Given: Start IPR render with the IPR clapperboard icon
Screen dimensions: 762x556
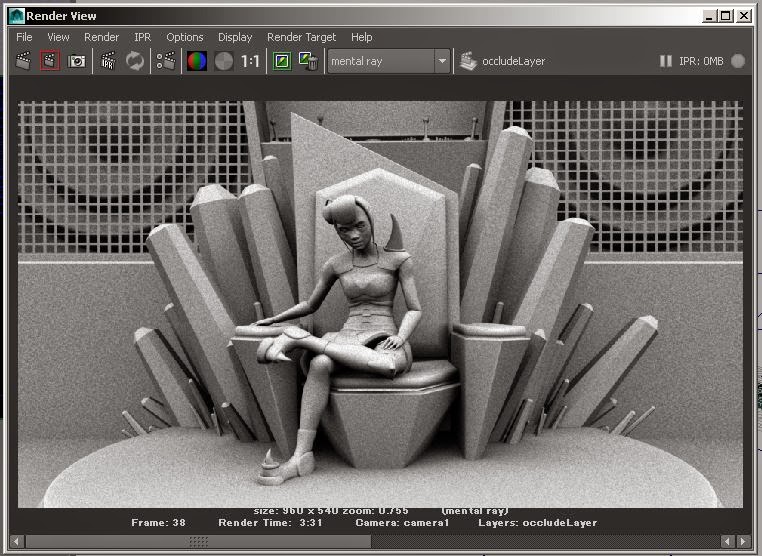Looking at the screenshot, I should pos(108,61).
